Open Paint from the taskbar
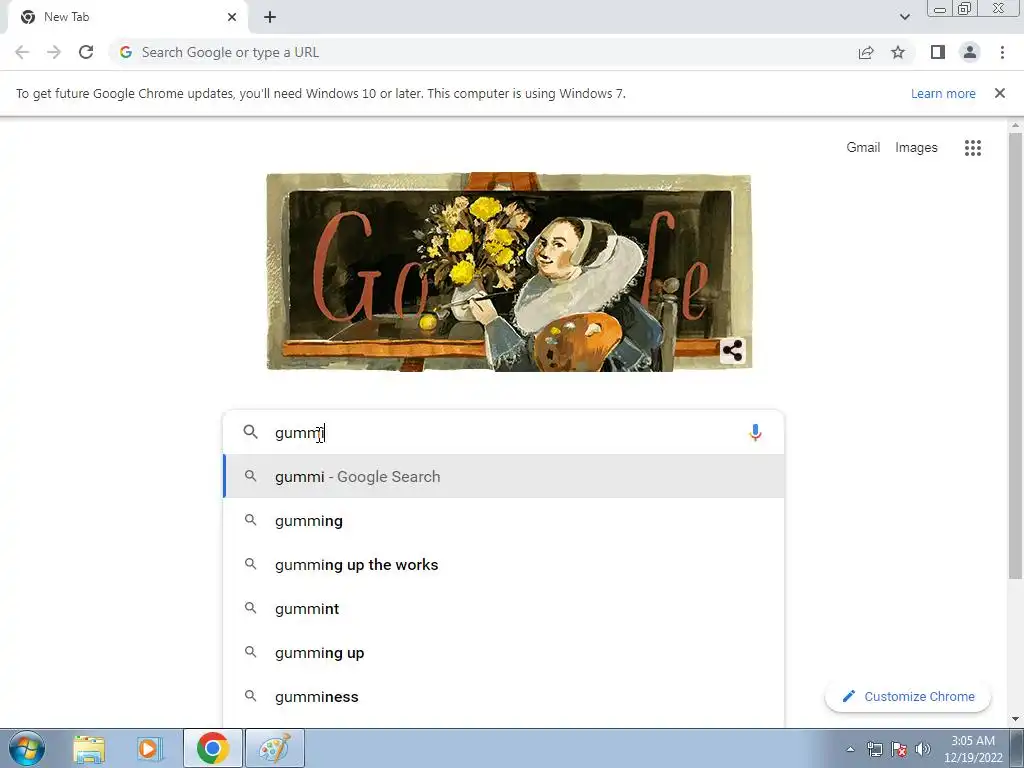The width and height of the screenshot is (1024, 768). [x=274, y=748]
